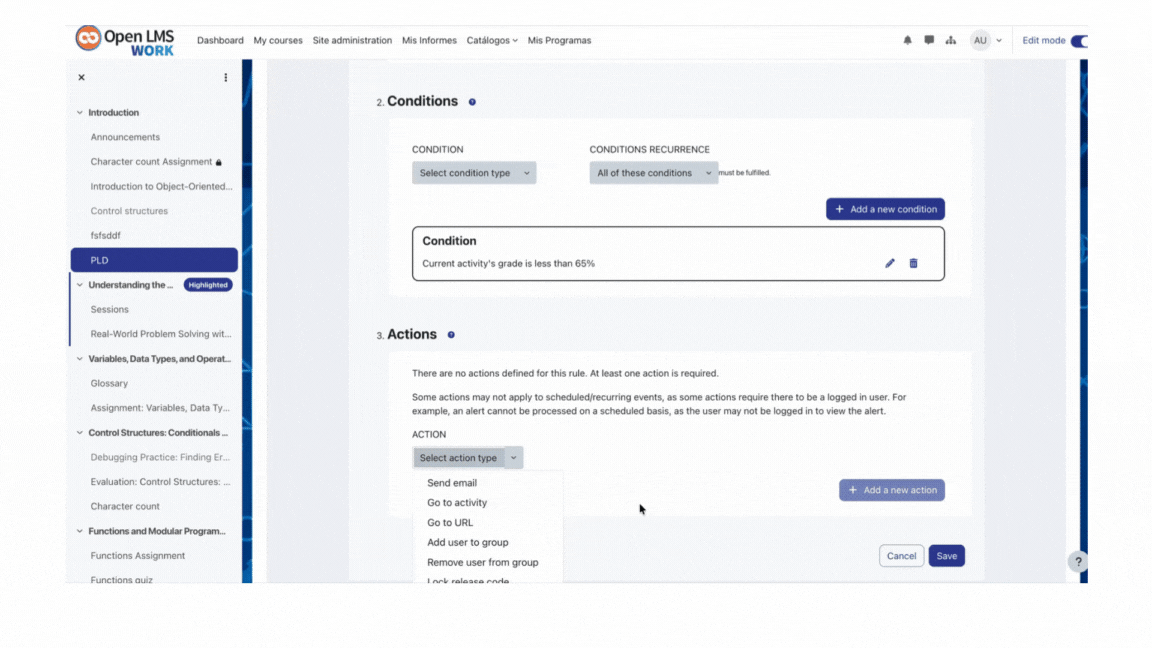Viewport: 1152px width, 648px height.
Task: Open Introduction to Object-Oriented item
Action: coord(161,187)
